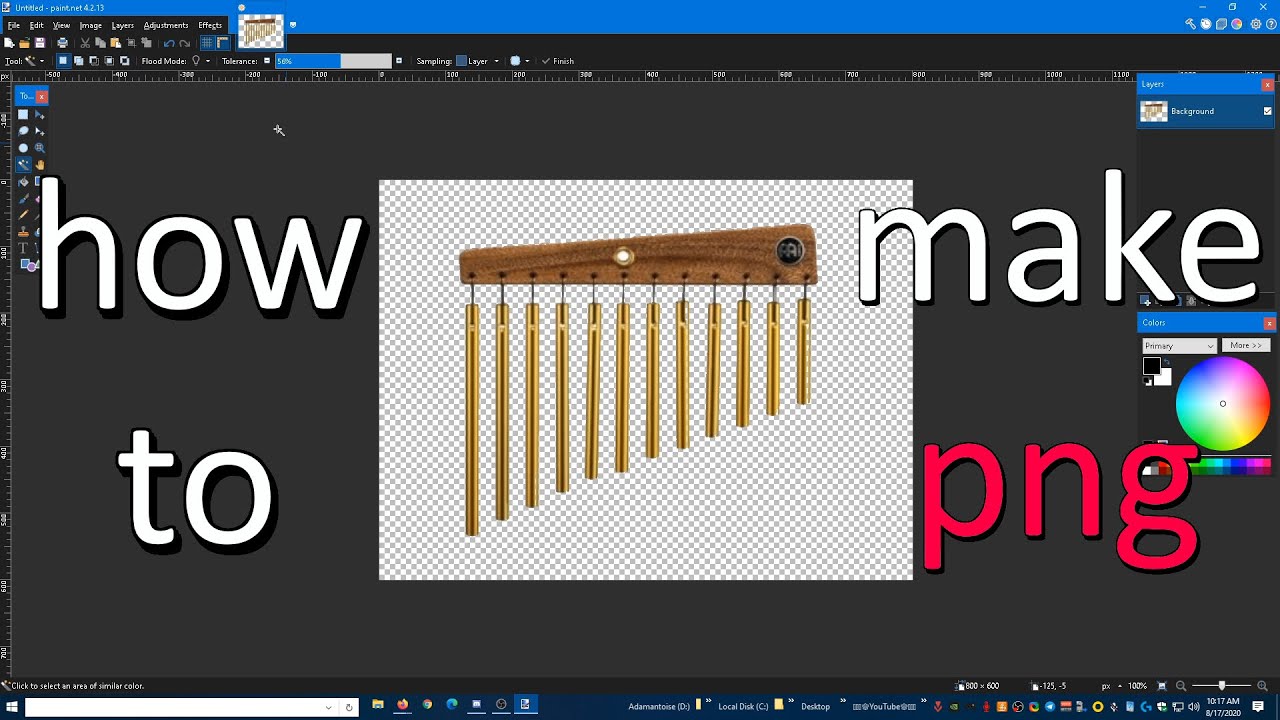Image resolution: width=1280 pixels, height=720 pixels.
Task: Open the Primary color dropdown
Action: (x=1179, y=346)
